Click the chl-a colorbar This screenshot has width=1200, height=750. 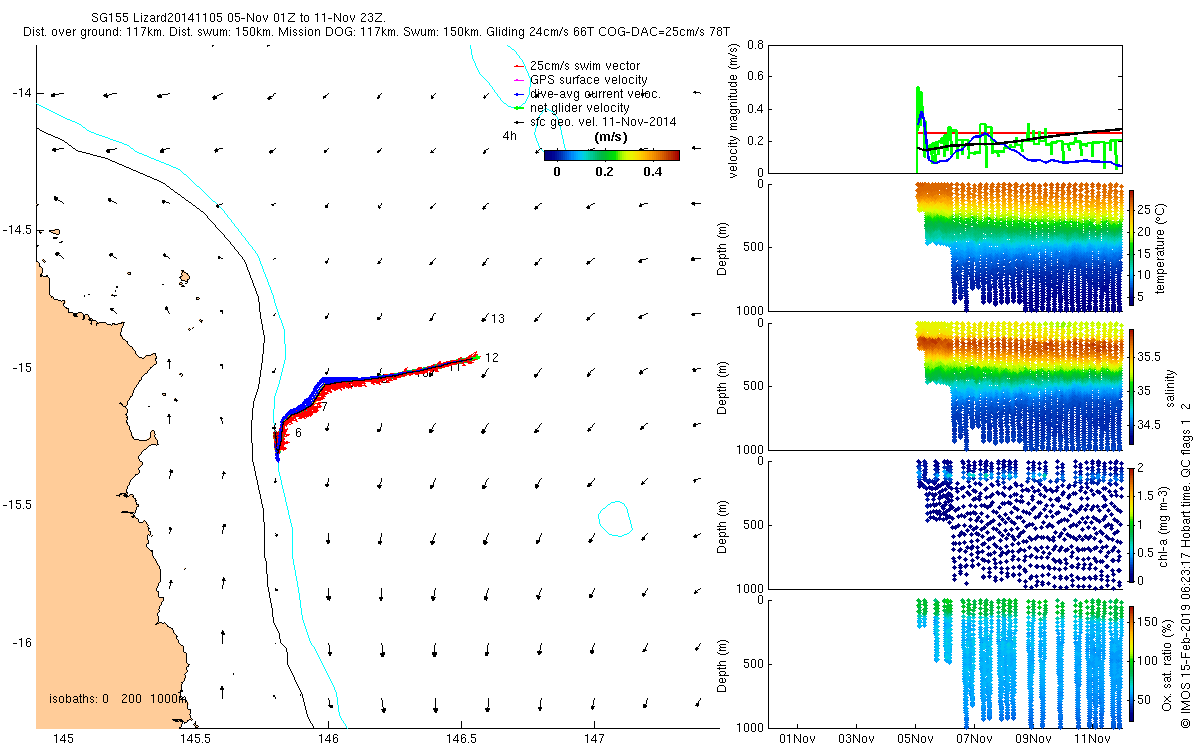click(x=1132, y=524)
